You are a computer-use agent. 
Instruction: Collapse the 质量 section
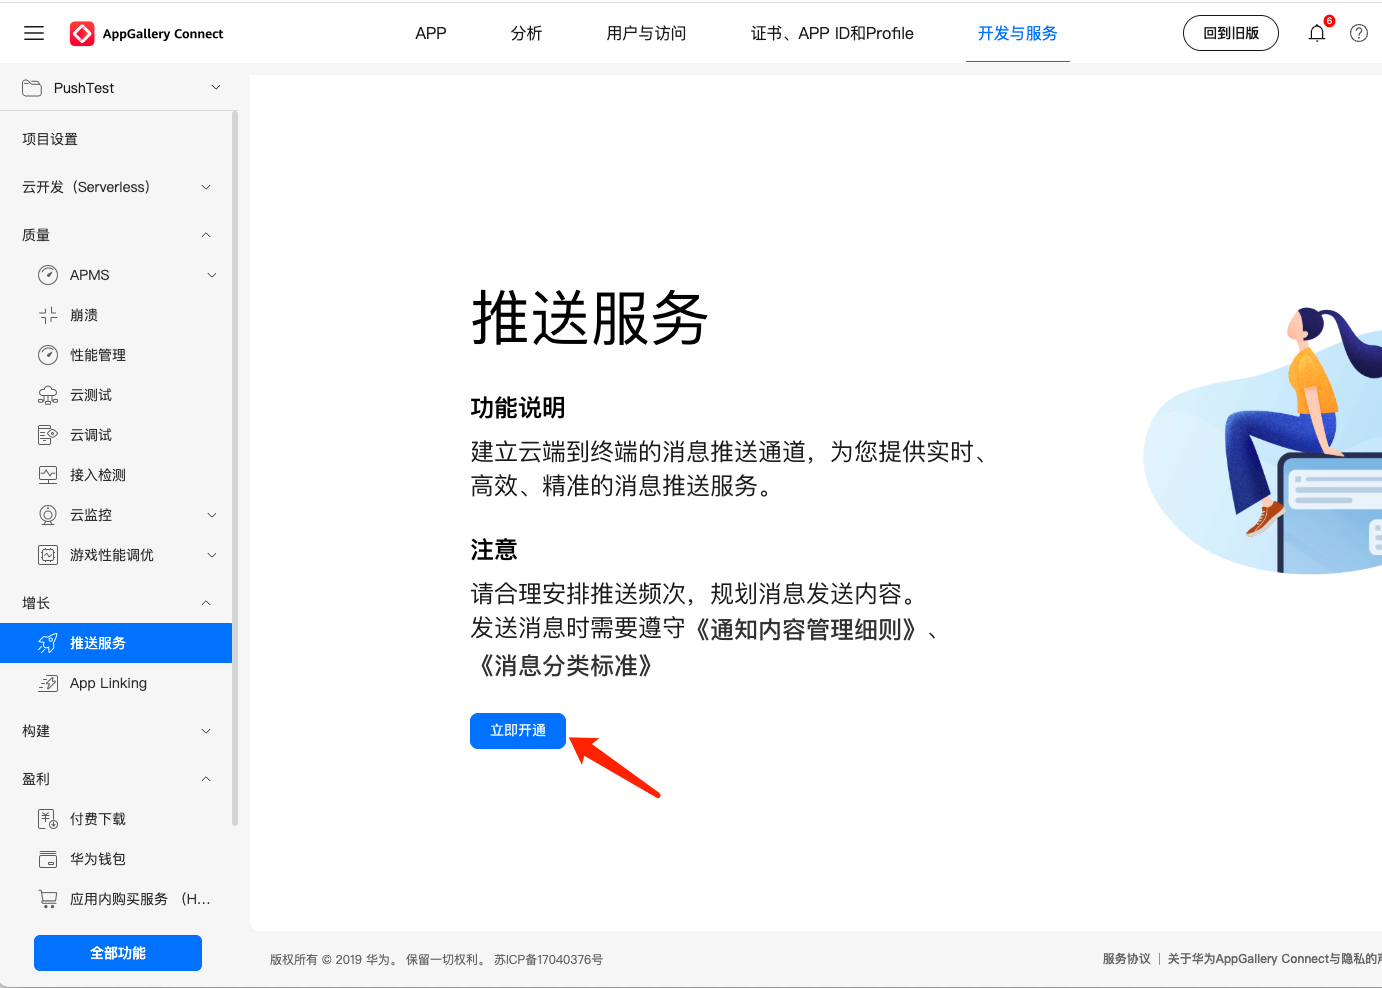point(206,235)
